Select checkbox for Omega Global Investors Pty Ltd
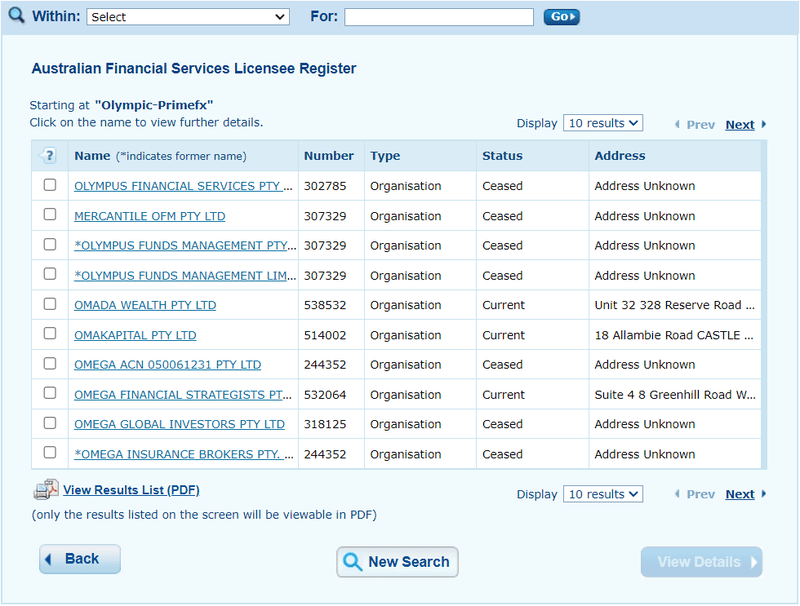 [x=50, y=423]
